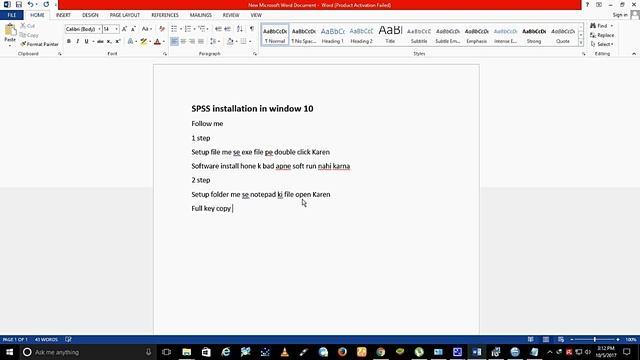Viewport: 640px width, 360px height.
Task: Decrease font size with Shrink Font
Action: tap(133, 29)
